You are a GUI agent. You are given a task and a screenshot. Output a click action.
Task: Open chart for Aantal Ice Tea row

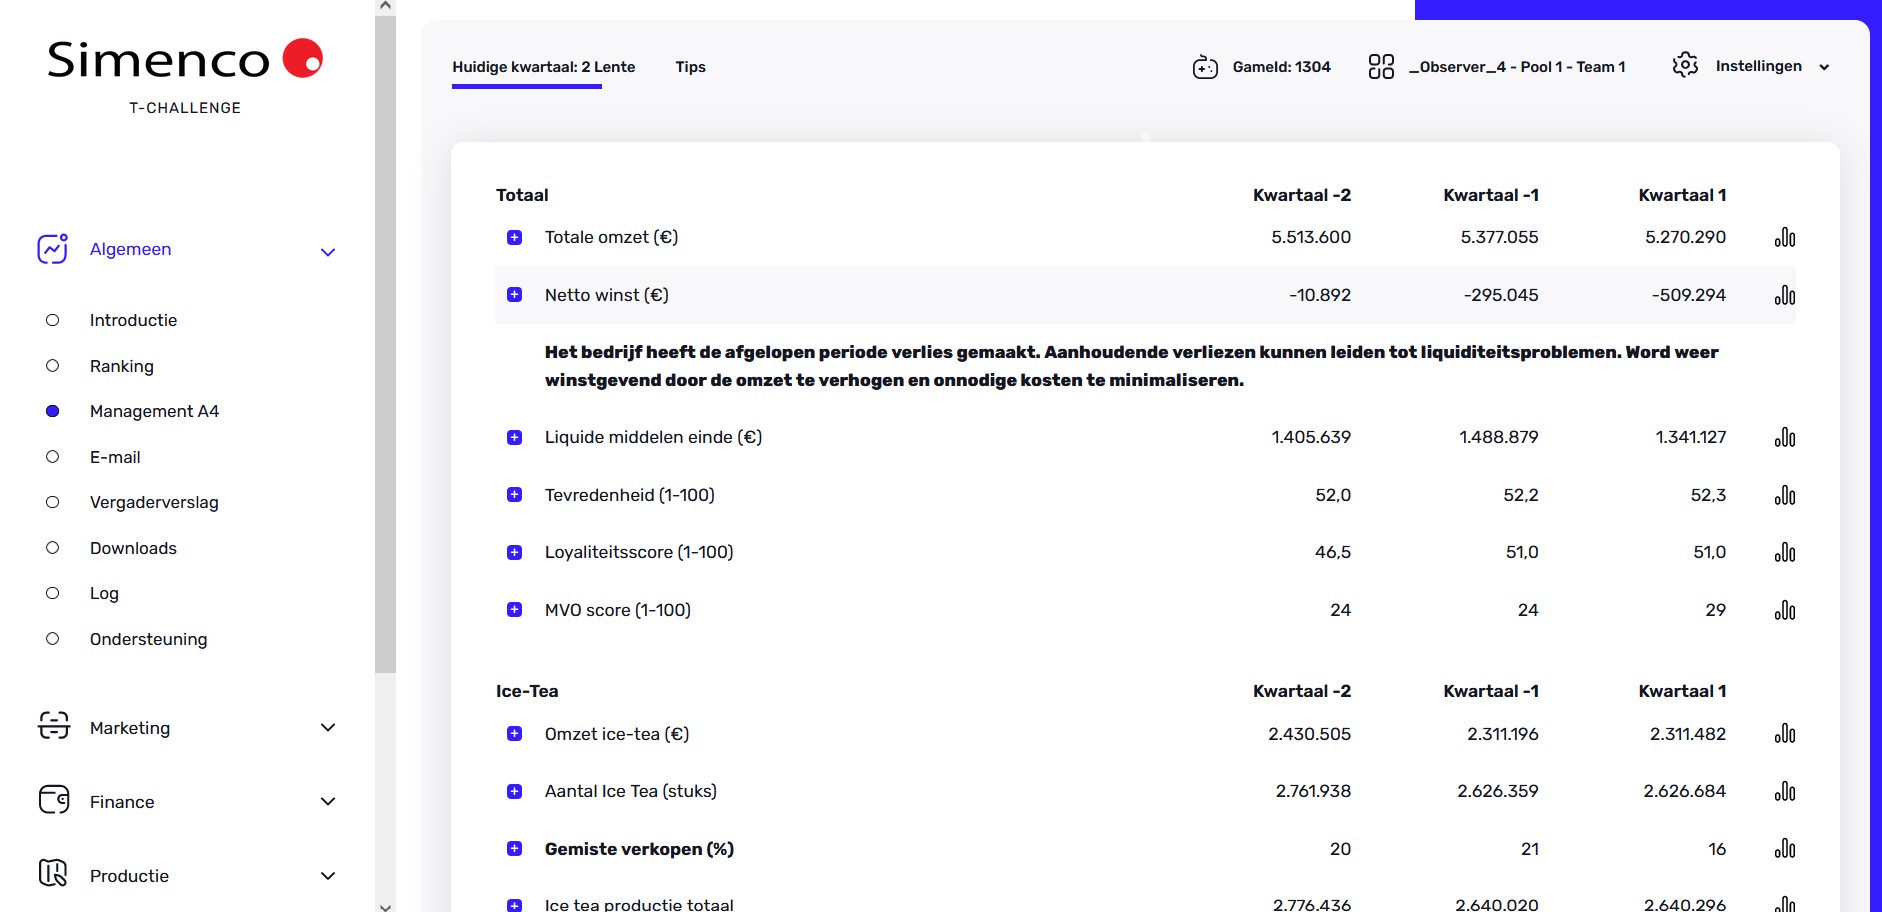(x=1785, y=792)
